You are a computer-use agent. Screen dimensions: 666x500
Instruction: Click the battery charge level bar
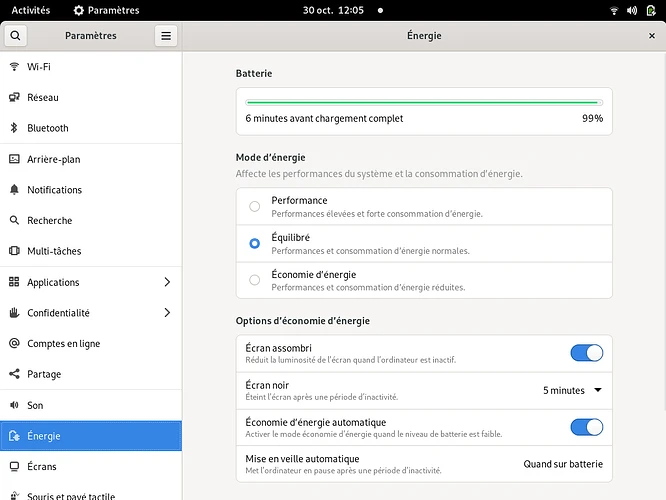pyautogui.click(x=423, y=102)
